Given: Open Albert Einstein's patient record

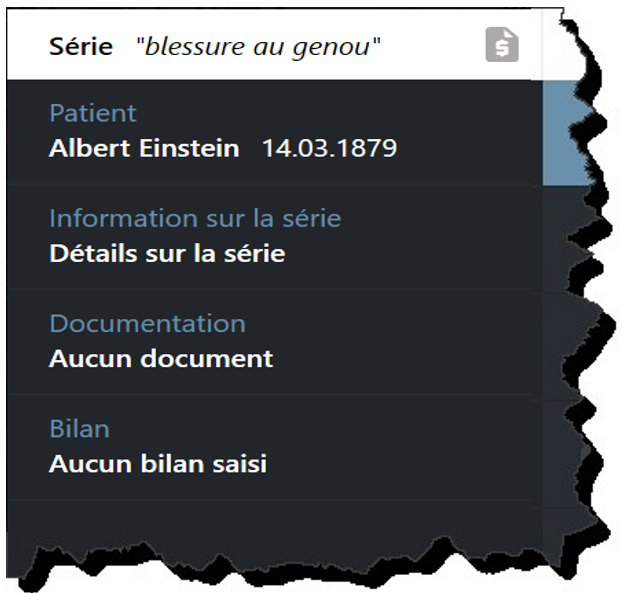Looking at the screenshot, I should [144, 149].
